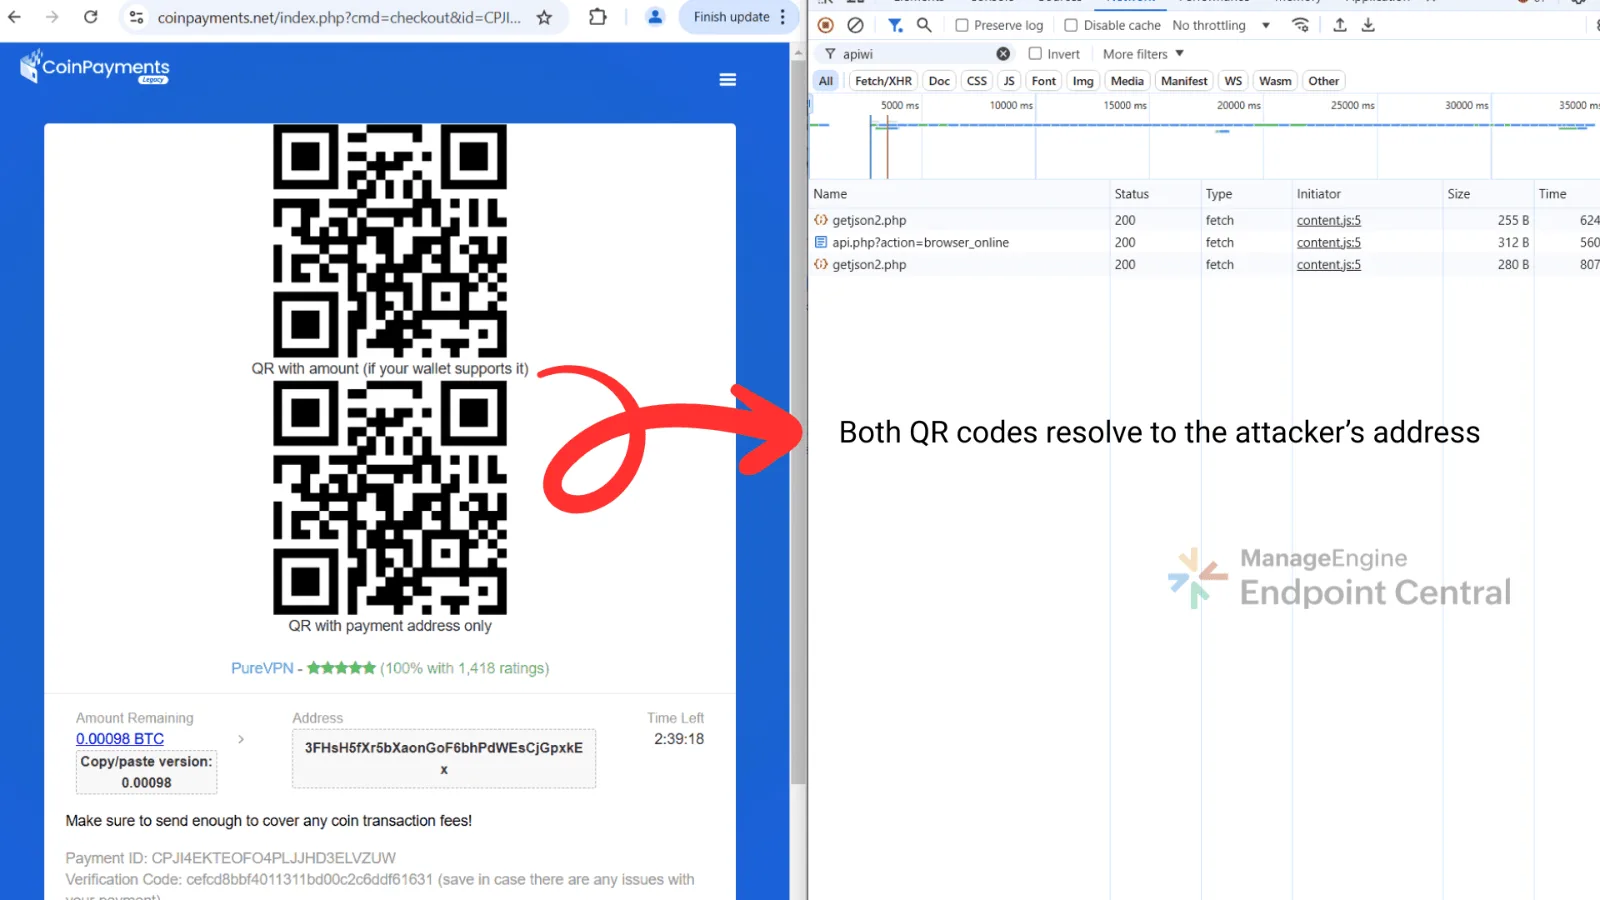
Task: Filter network list by Doc
Action: tap(939, 81)
